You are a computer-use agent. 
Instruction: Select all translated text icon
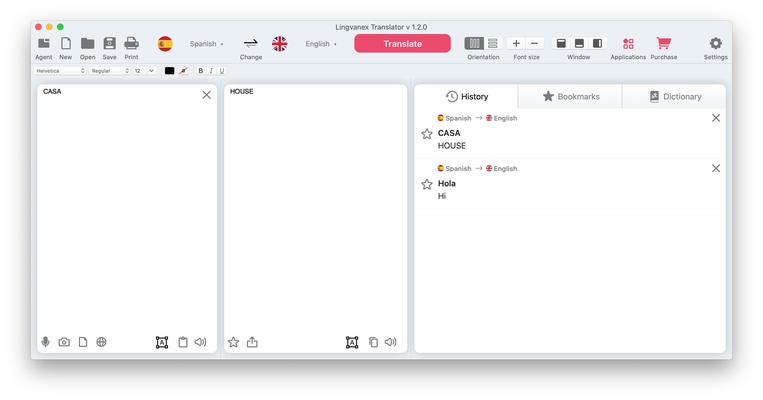(x=352, y=342)
